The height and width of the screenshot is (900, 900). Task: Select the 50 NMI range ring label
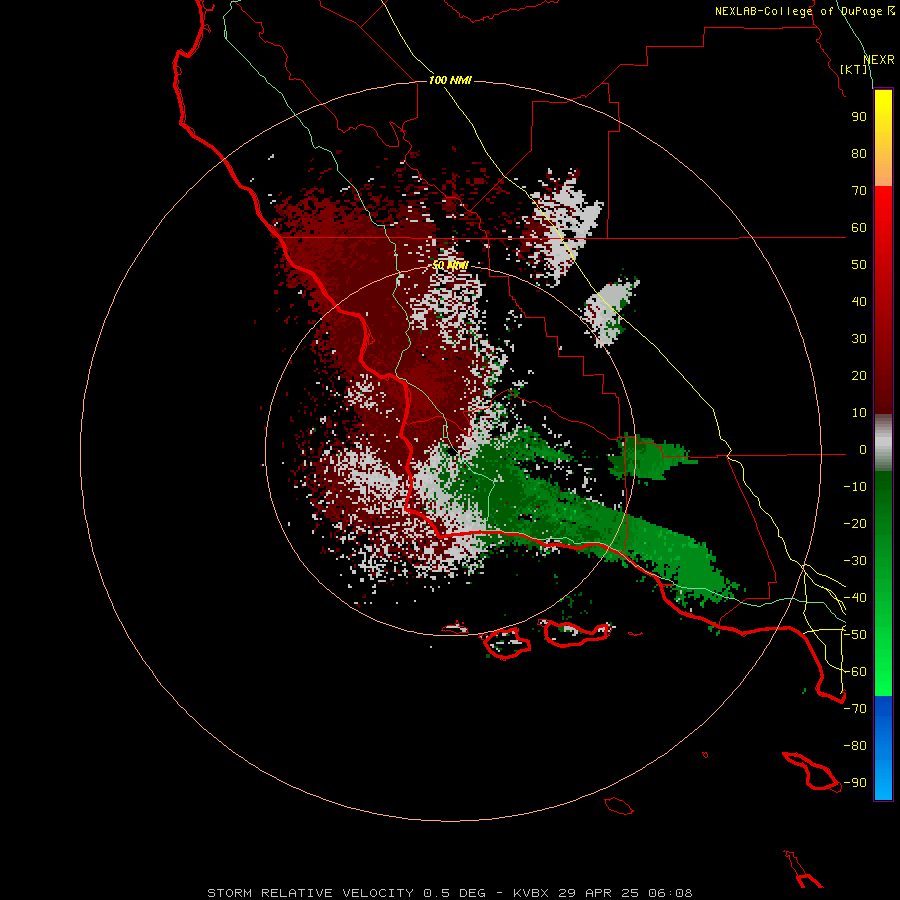click(x=450, y=265)
